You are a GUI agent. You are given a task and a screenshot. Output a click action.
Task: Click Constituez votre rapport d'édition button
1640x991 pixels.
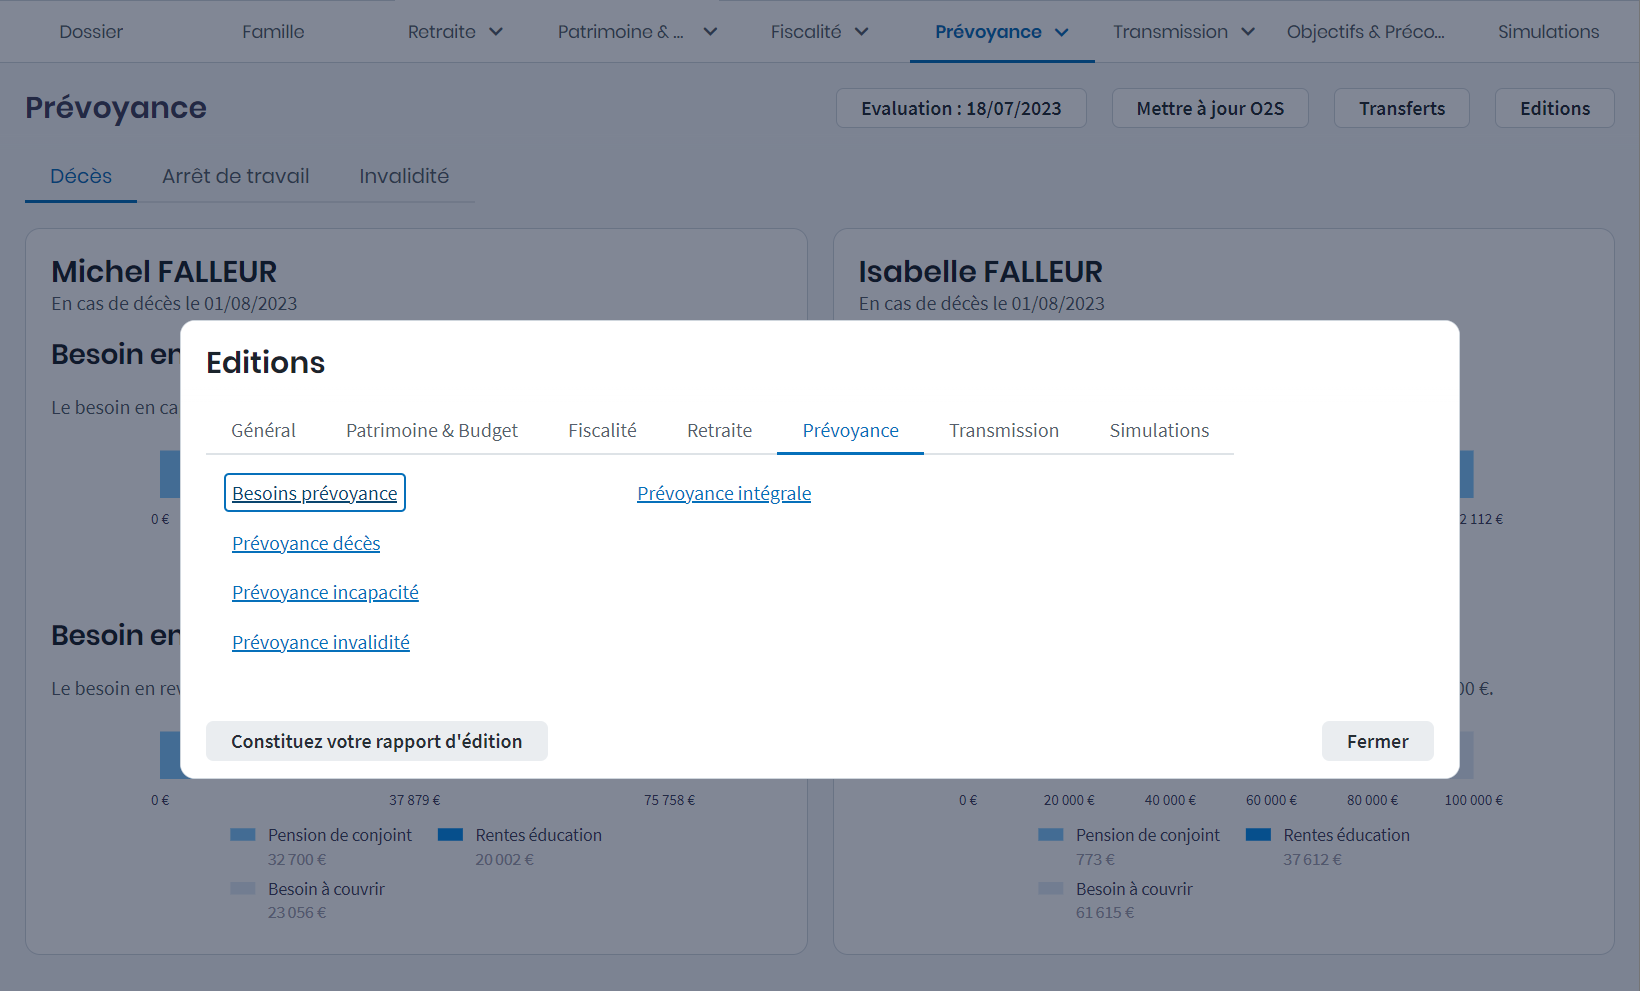[x=376, y=741]
